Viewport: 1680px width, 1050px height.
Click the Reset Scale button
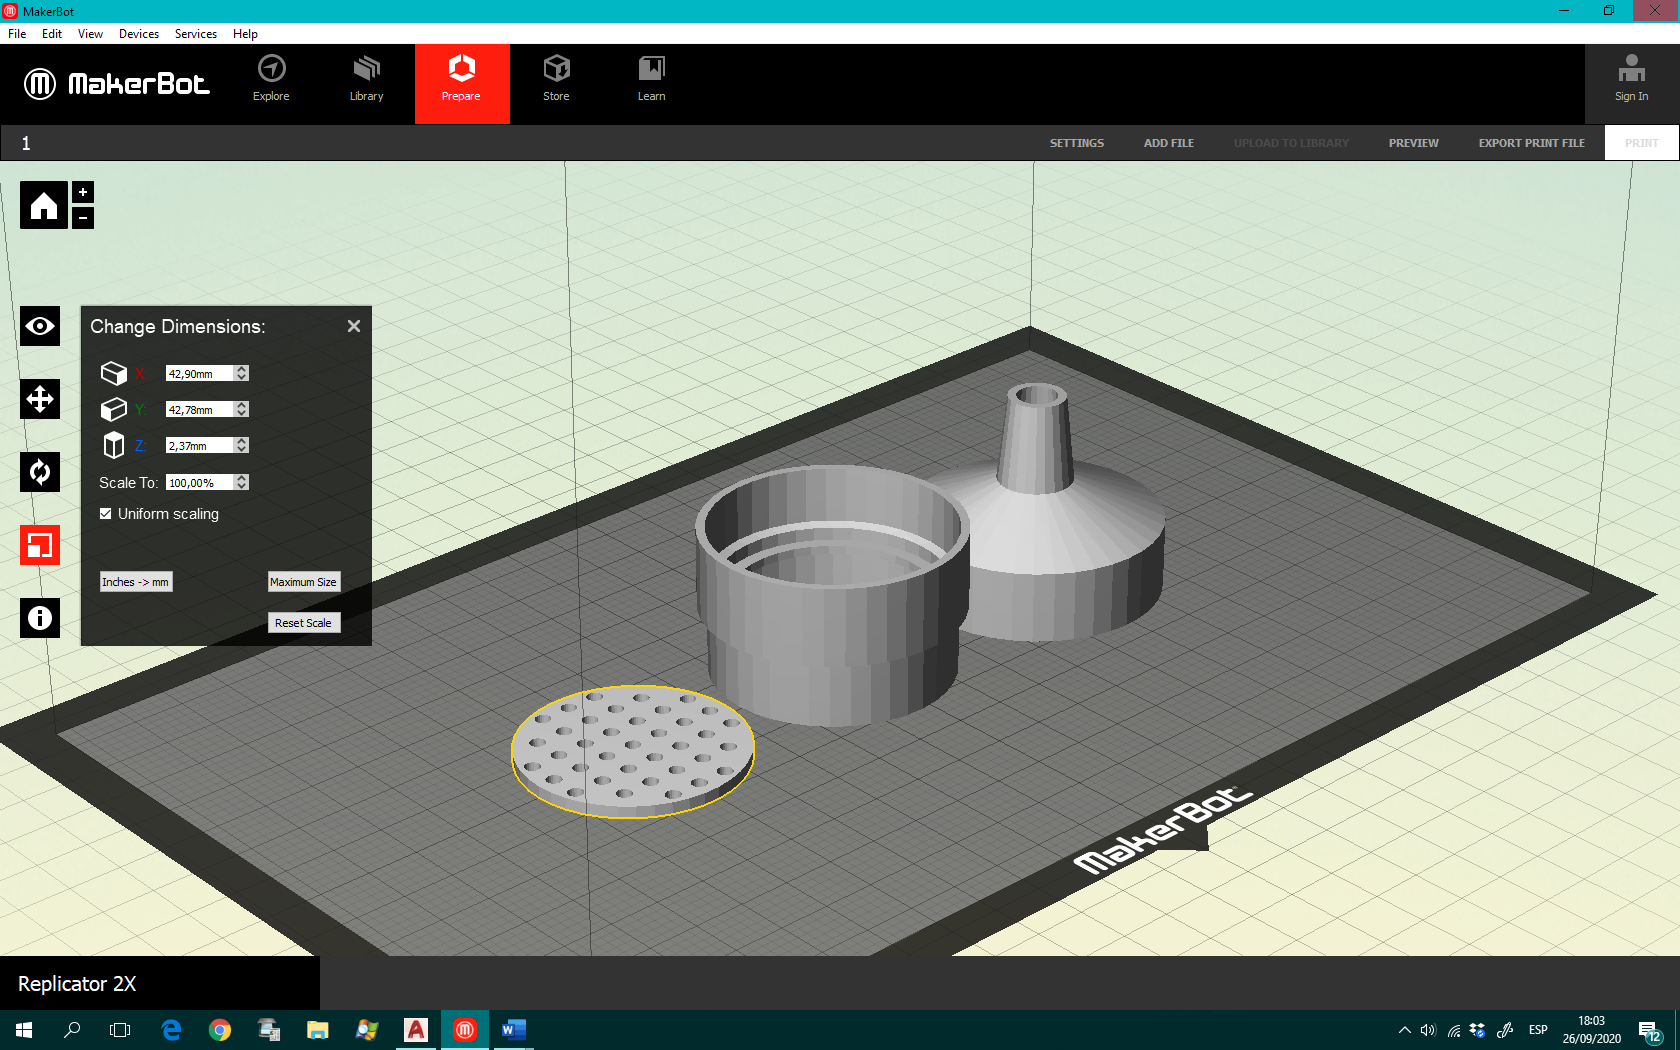click(x=303, y=623)
